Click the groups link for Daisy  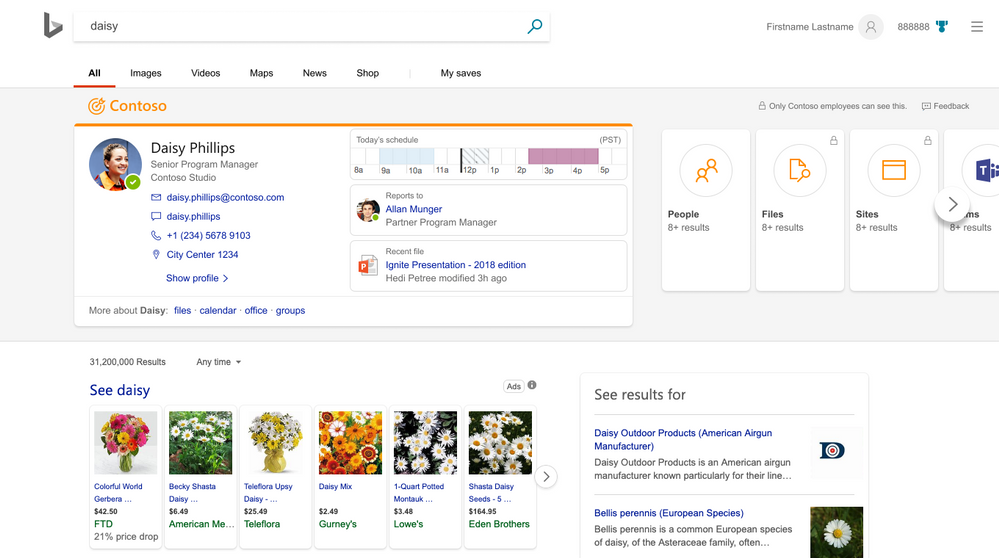pos(291,311)
